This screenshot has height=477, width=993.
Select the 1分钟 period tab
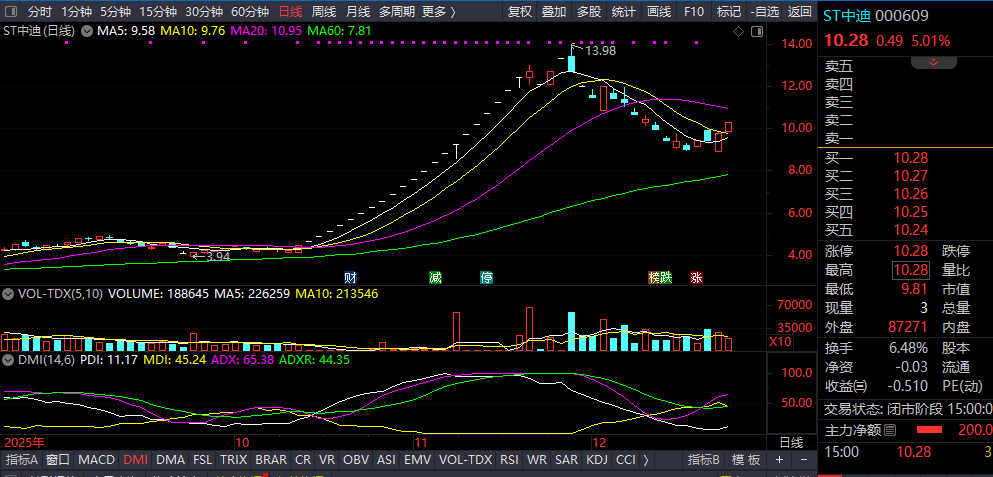point(77,11)
